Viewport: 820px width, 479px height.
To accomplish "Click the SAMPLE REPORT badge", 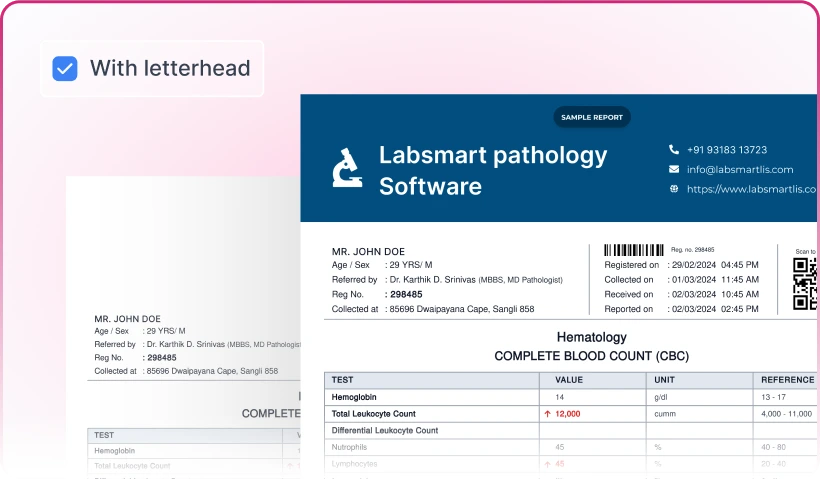I will pos(591,117).
